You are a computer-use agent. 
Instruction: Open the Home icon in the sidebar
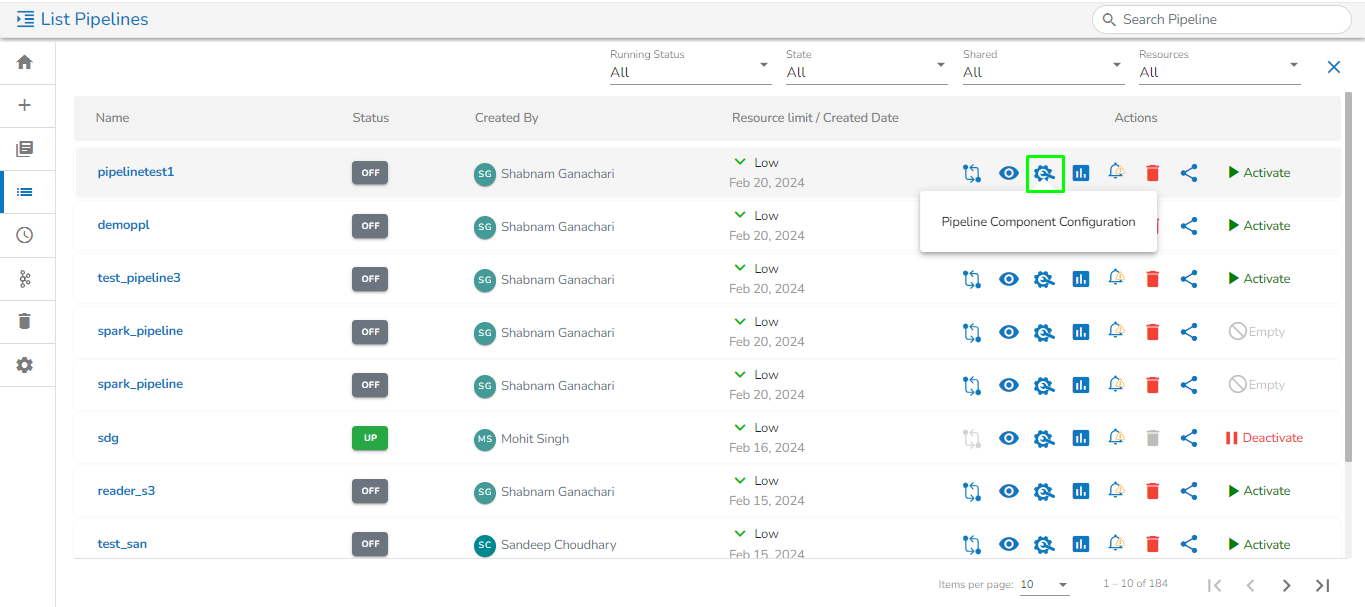click(x=25, y=62)
